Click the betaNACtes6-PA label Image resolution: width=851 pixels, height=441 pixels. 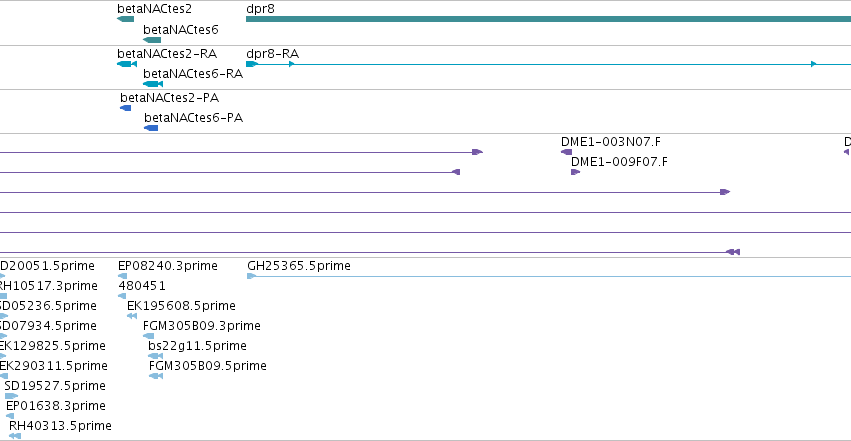point(193,118)
